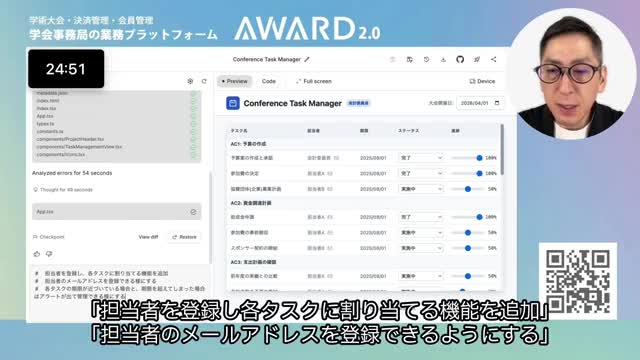Image resolution: width=640 pixels, height=360 pixels.
Task: Click into the chat prompt text area
Action: (119, 284)
